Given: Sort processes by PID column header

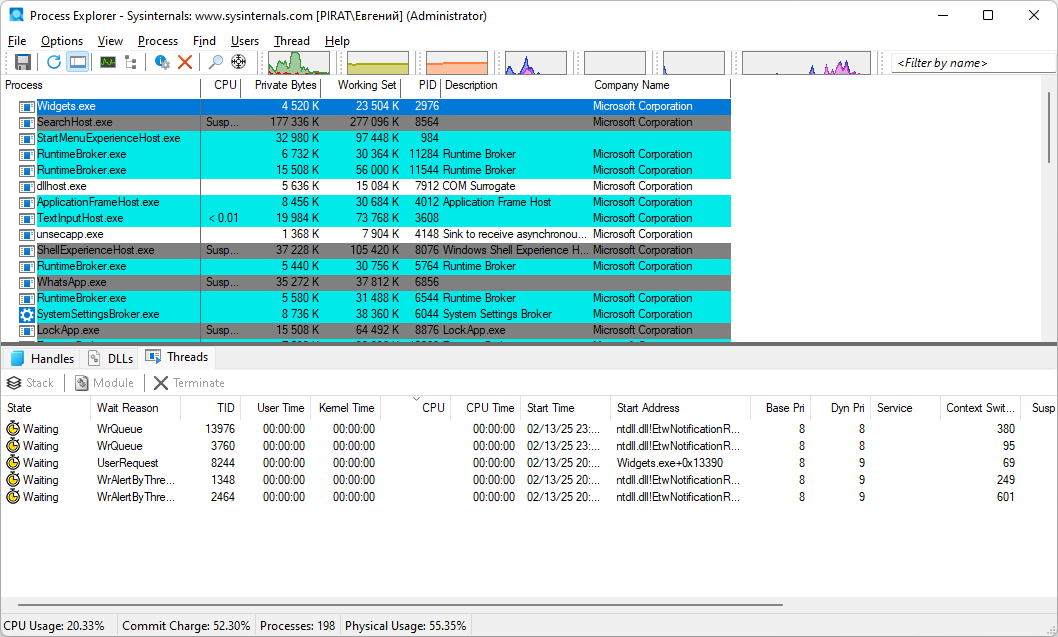Looking at the screenshot, I should [421, 85].
